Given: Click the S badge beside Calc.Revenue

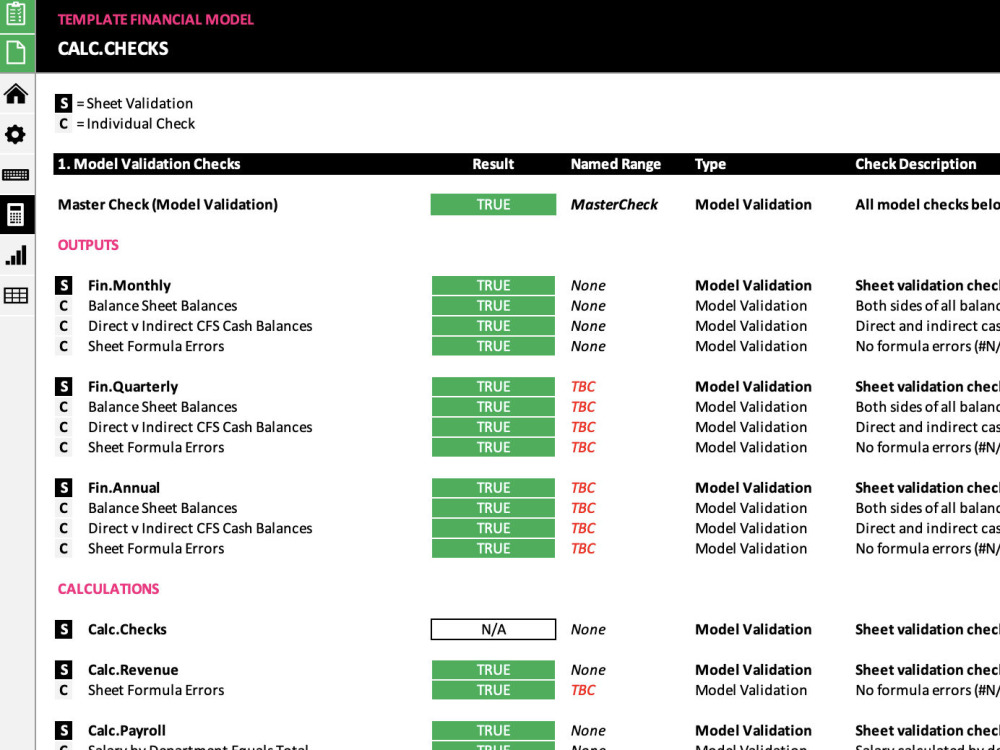Looking at the screenshot, I should click(63, 670).
